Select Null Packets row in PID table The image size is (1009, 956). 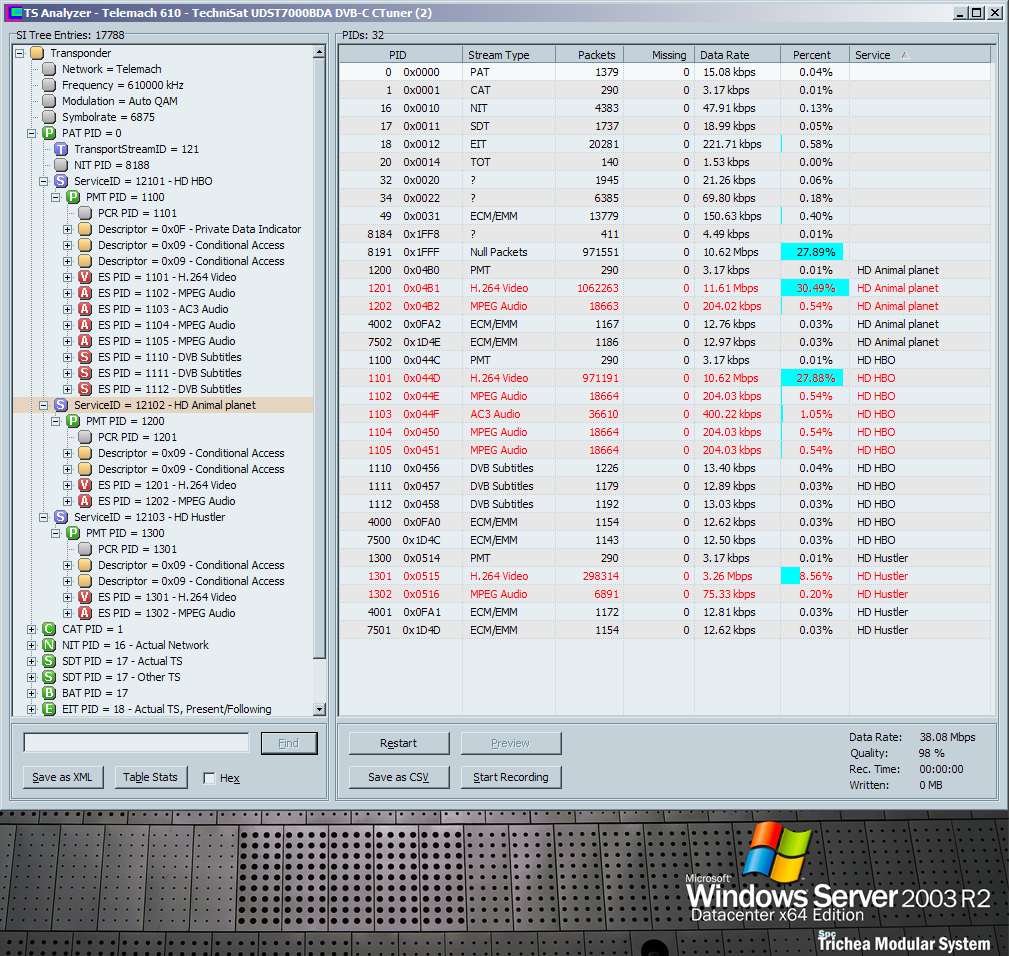coord(665,252)
